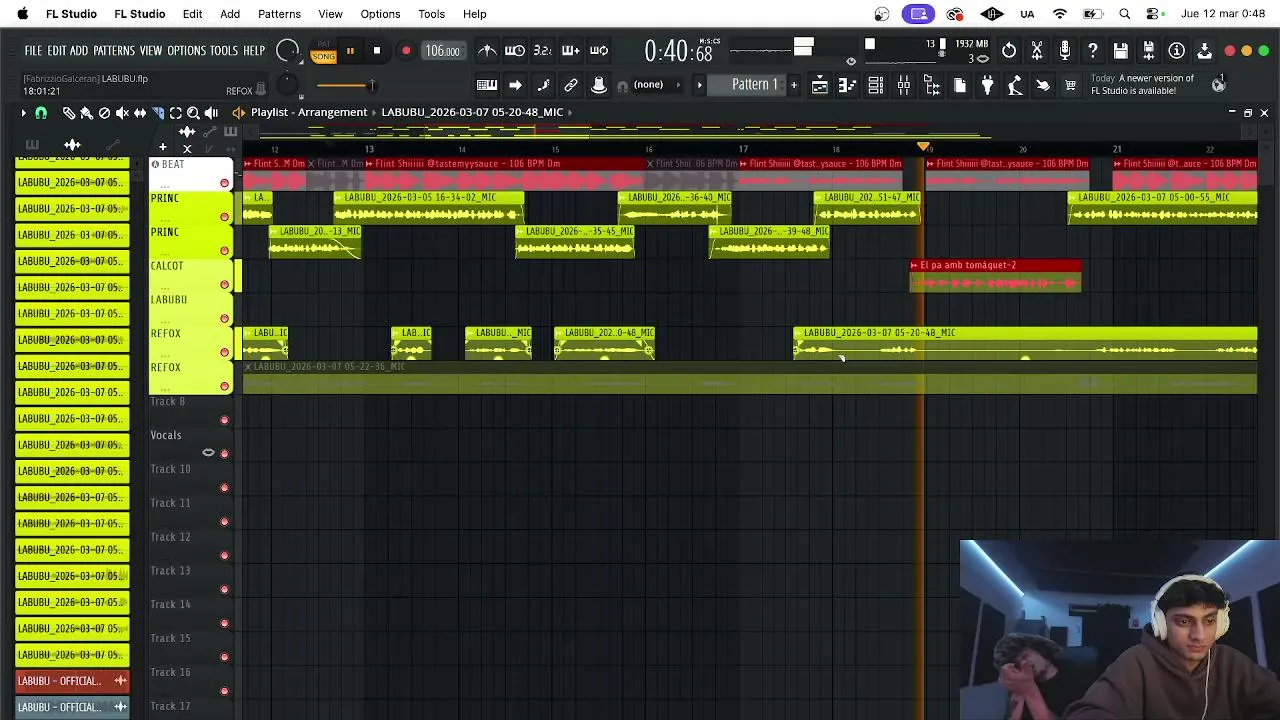Mute the Vocals track
1280x720 pixels.
224,454
